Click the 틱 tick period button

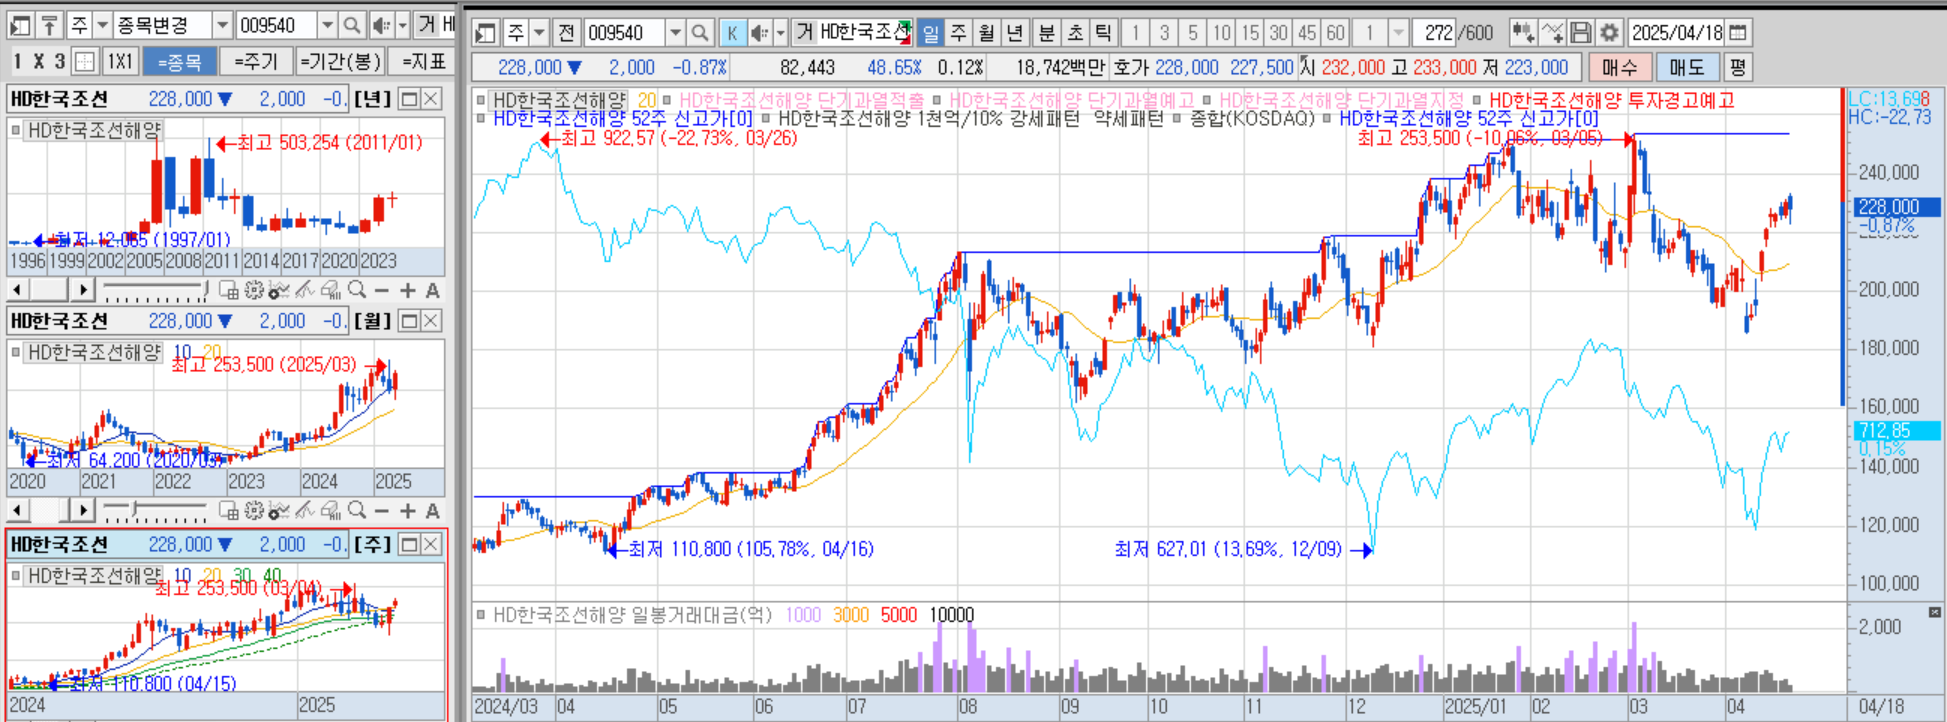(1103, 33)
